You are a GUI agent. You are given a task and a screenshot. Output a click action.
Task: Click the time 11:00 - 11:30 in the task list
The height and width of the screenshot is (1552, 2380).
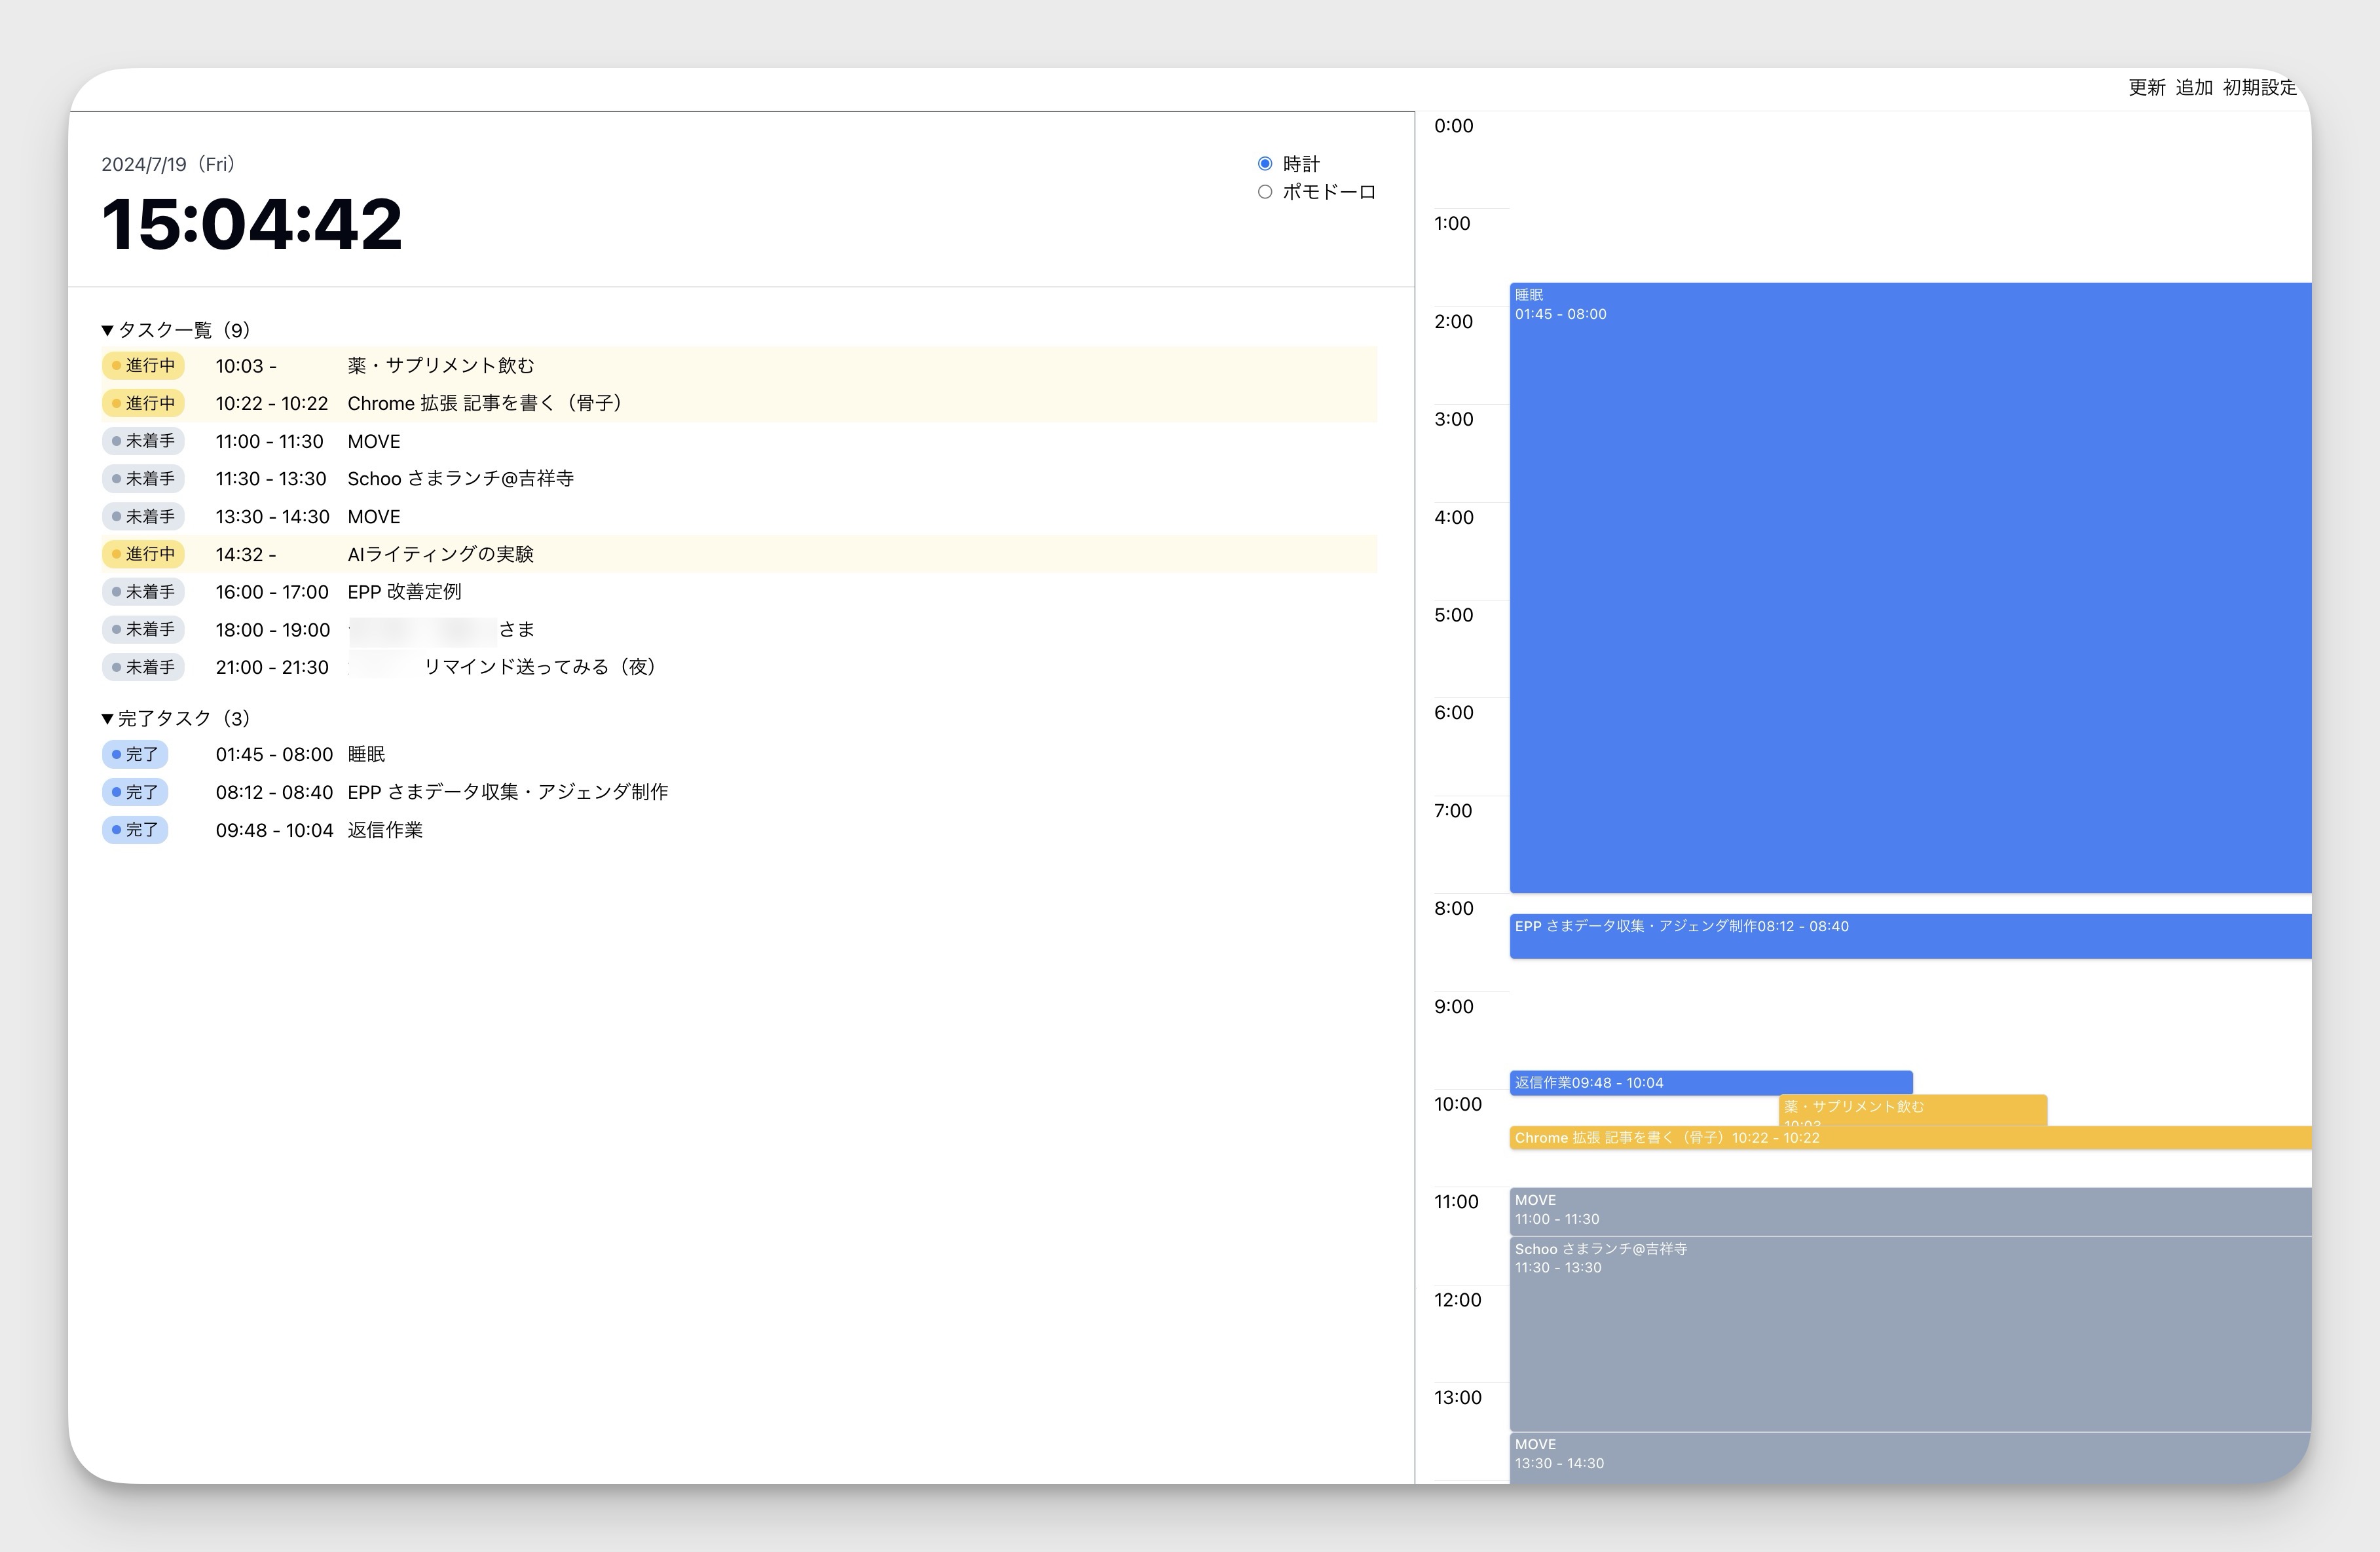click(x=270, y=441)
